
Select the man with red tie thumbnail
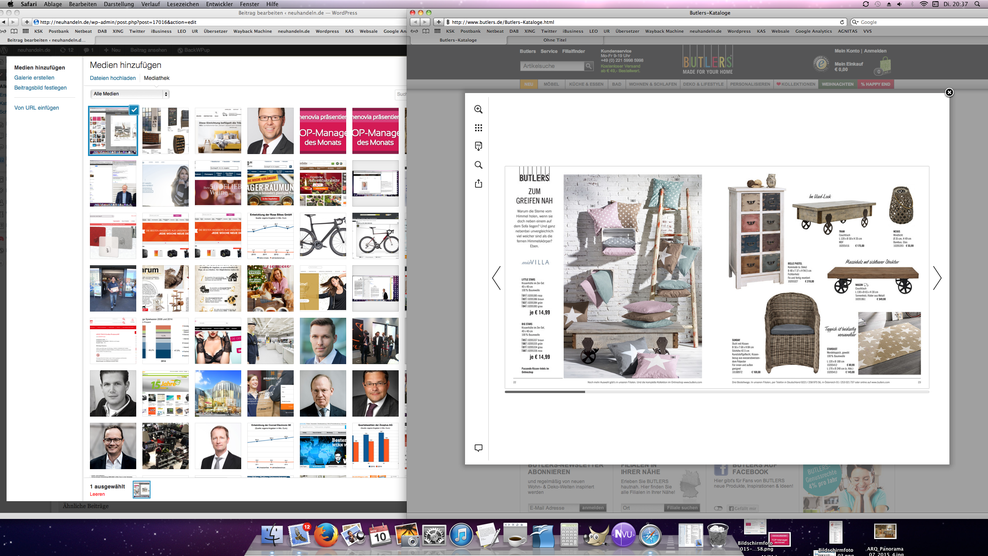click(270, 130)
